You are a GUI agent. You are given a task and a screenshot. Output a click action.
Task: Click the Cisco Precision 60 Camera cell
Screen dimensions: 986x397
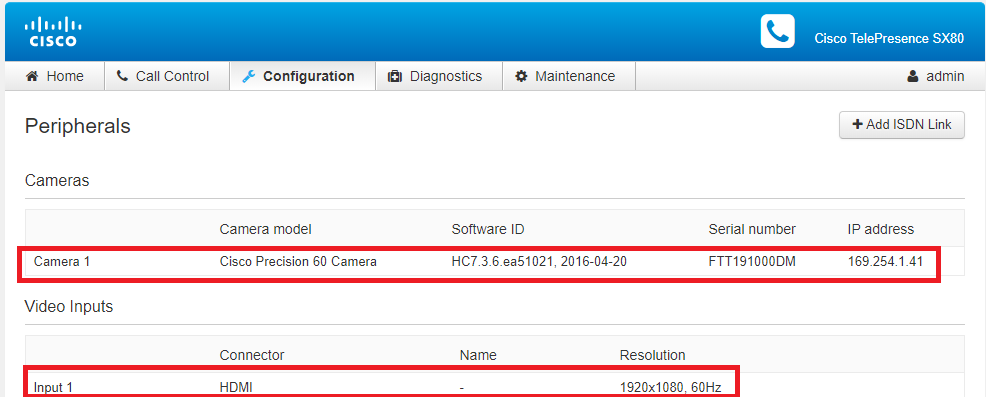[298, 261]
